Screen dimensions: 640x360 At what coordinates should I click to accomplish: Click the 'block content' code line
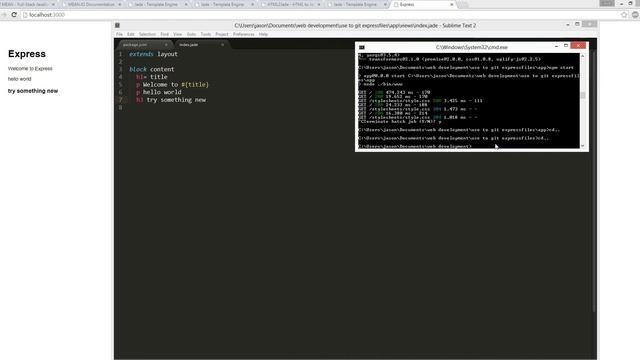[151, 69]
